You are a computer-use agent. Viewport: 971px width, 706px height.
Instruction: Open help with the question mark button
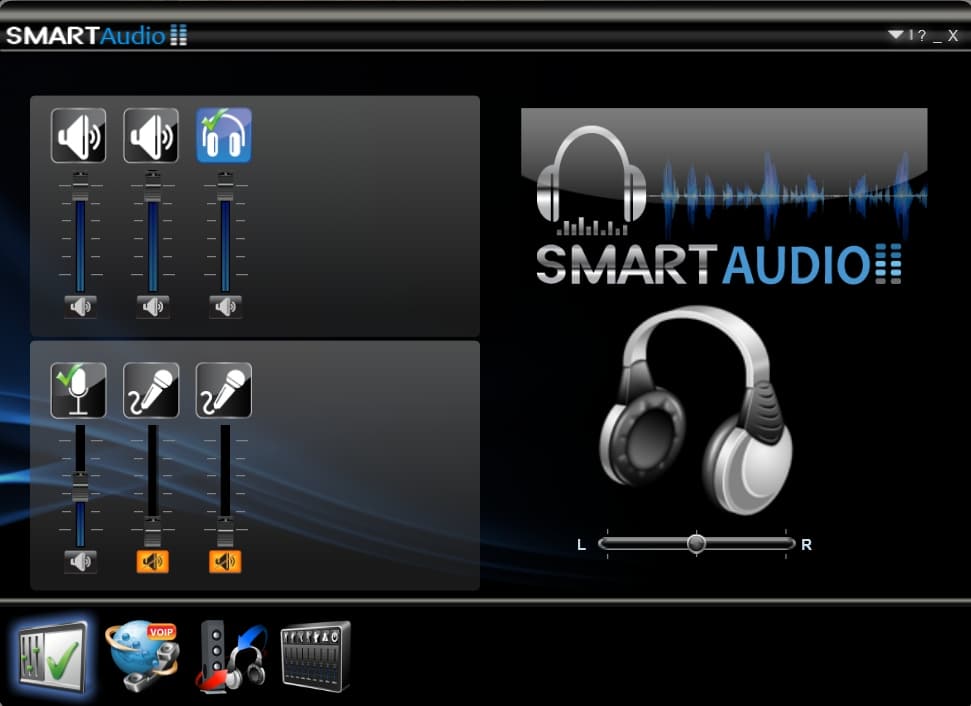[922, 35]
